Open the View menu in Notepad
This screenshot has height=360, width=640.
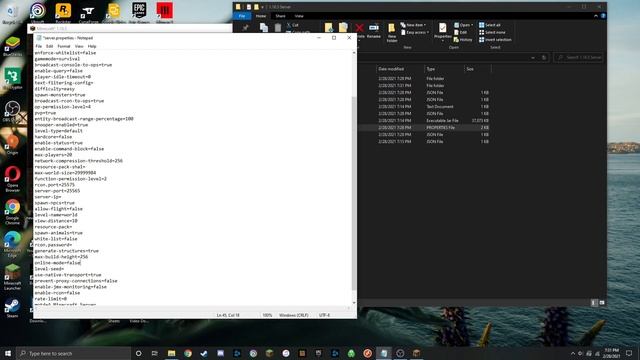79,46
